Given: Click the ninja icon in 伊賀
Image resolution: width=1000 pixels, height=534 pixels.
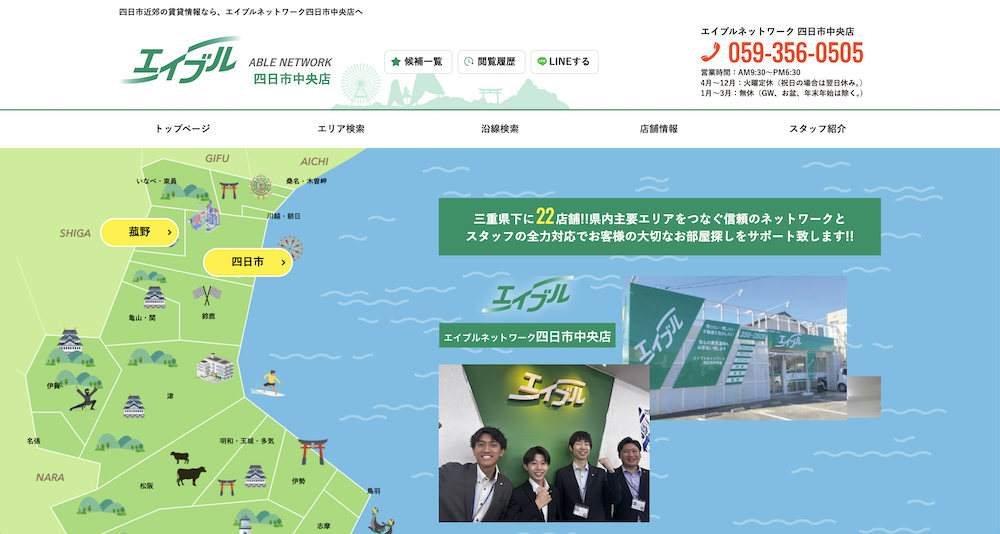Looking at the screenshot, I should [84, 398].
